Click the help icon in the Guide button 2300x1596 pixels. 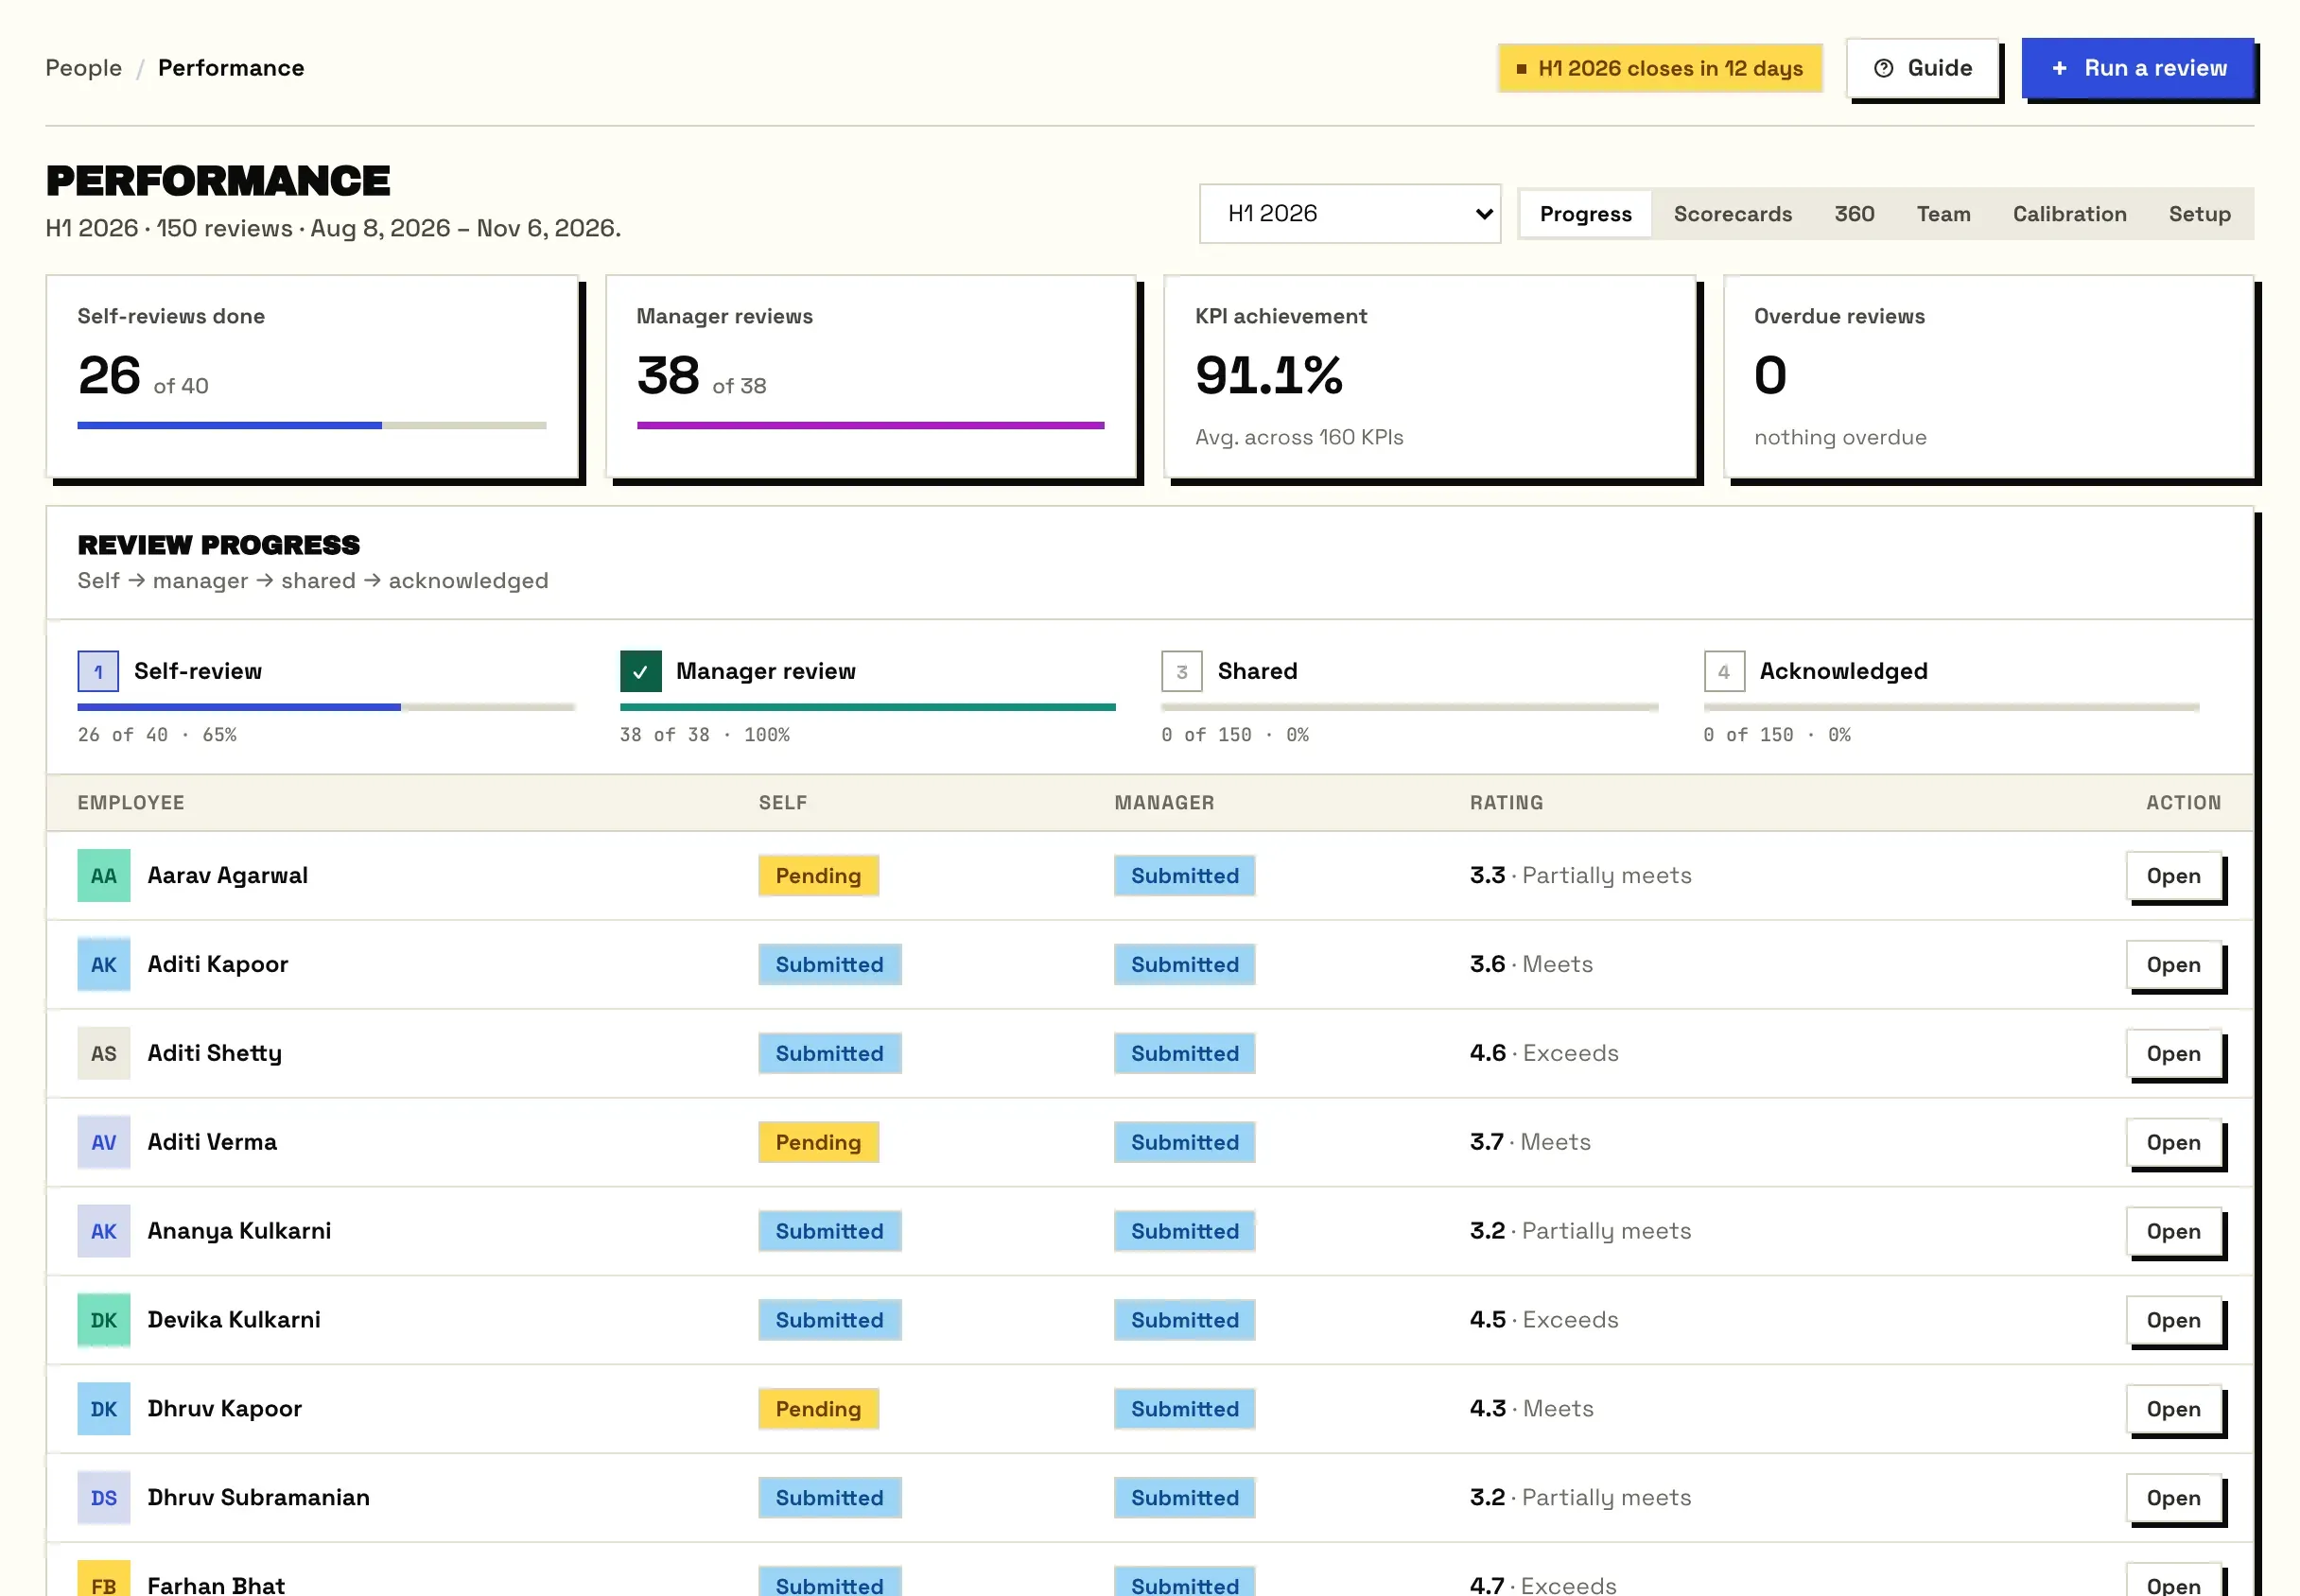[1883, 68]
